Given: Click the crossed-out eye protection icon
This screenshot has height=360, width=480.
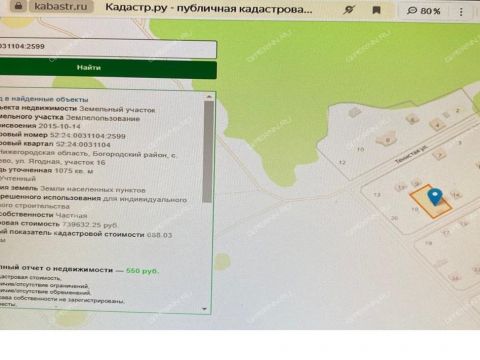Looking at the screenshot, I should pos(349,10).
